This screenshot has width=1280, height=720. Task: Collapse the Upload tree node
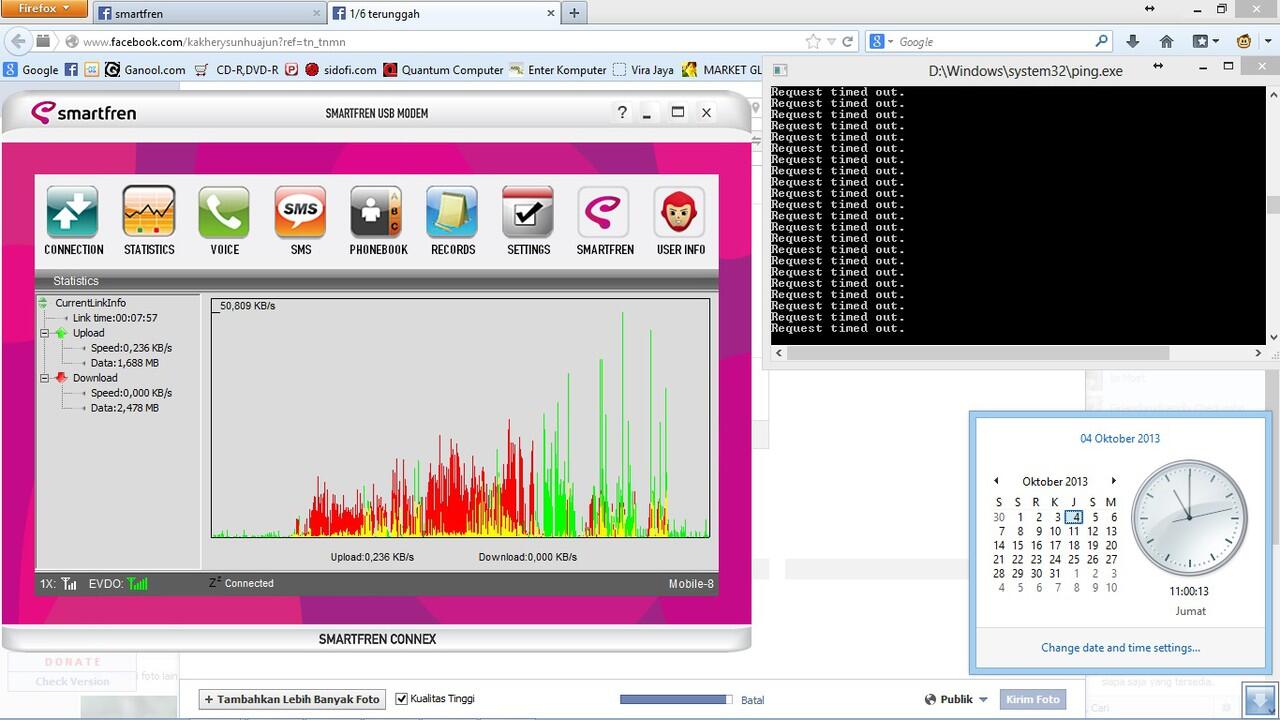[x=45, y=333]
